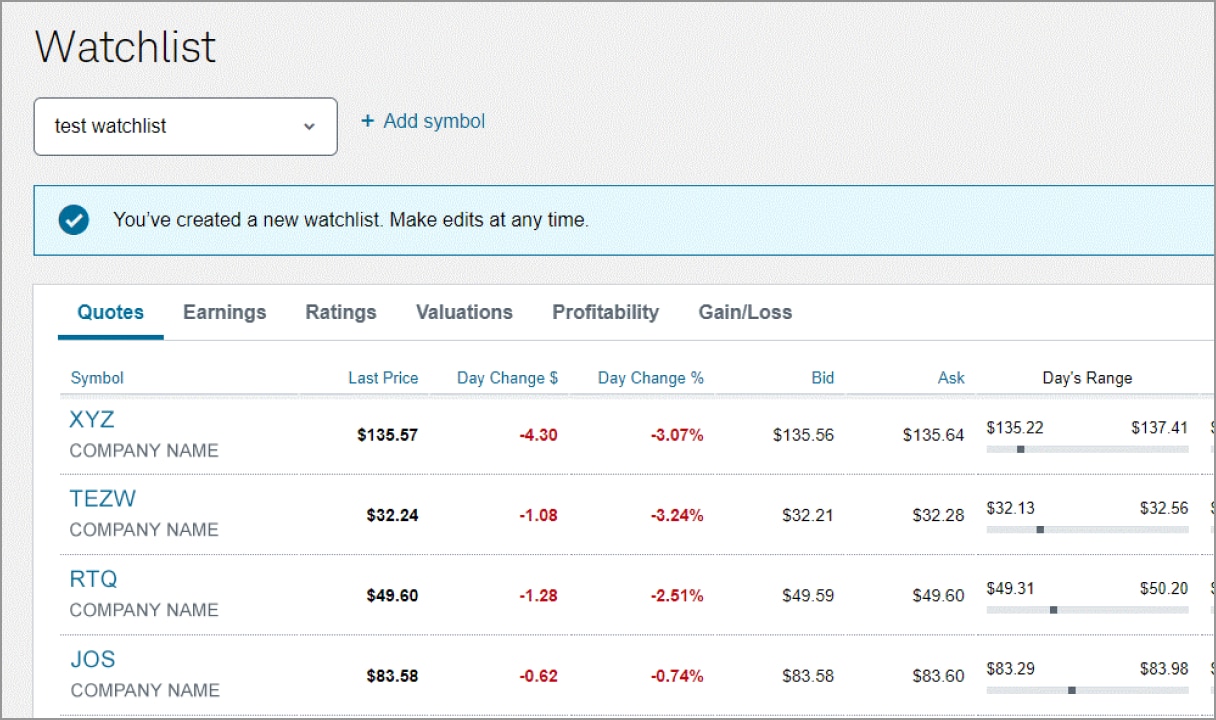
Task: Click the plus icon beside Add symbol
Action: 367,121
